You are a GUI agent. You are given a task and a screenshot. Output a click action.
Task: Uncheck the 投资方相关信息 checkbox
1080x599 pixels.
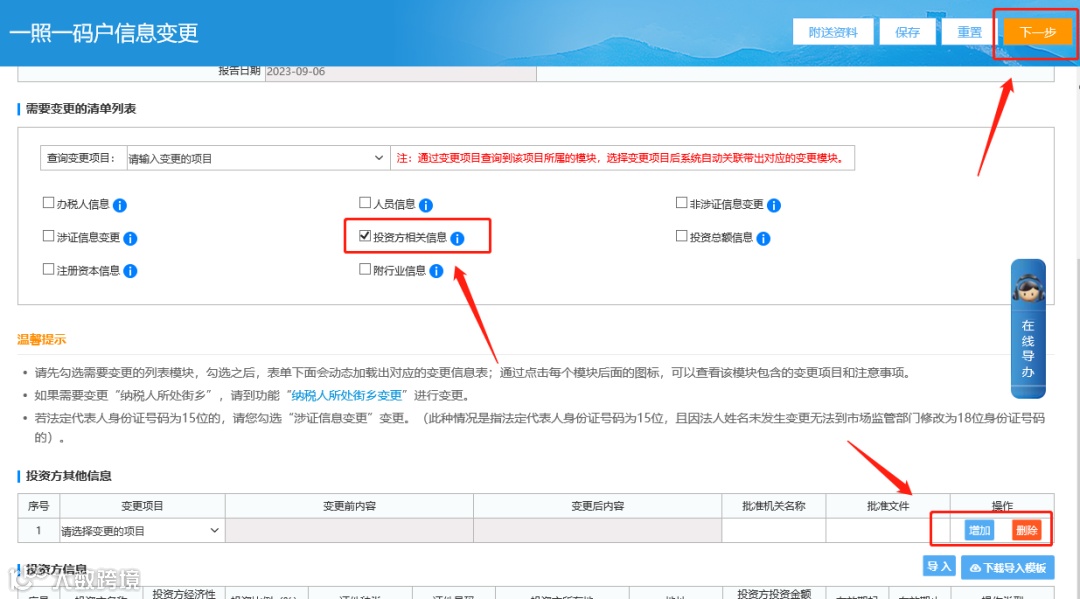point(365,235)
